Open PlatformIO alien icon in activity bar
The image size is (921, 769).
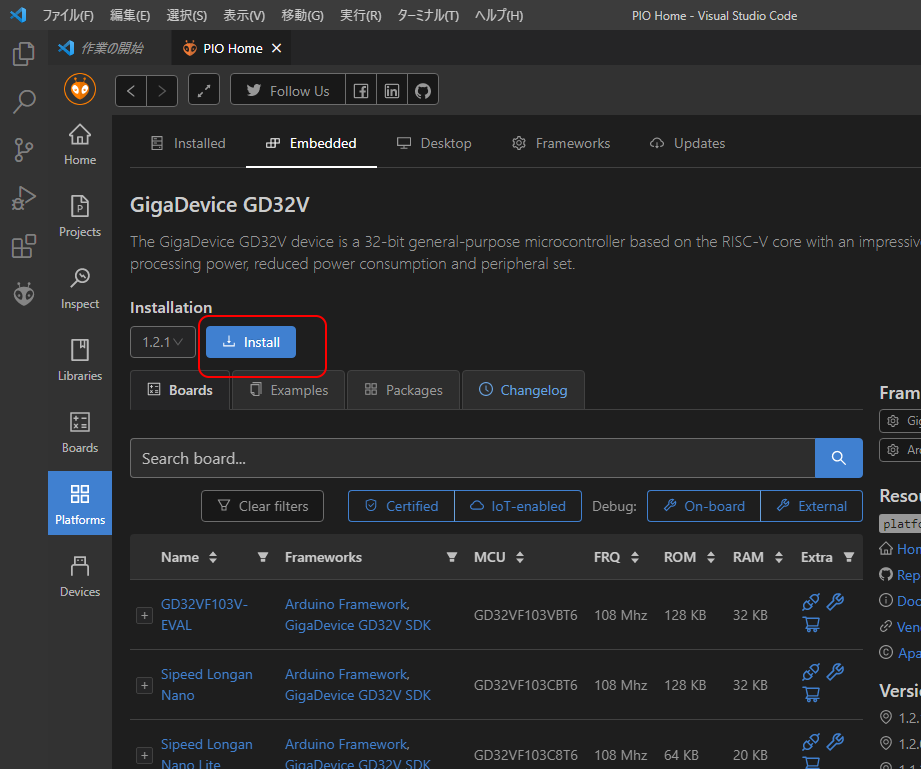(24, 294)
